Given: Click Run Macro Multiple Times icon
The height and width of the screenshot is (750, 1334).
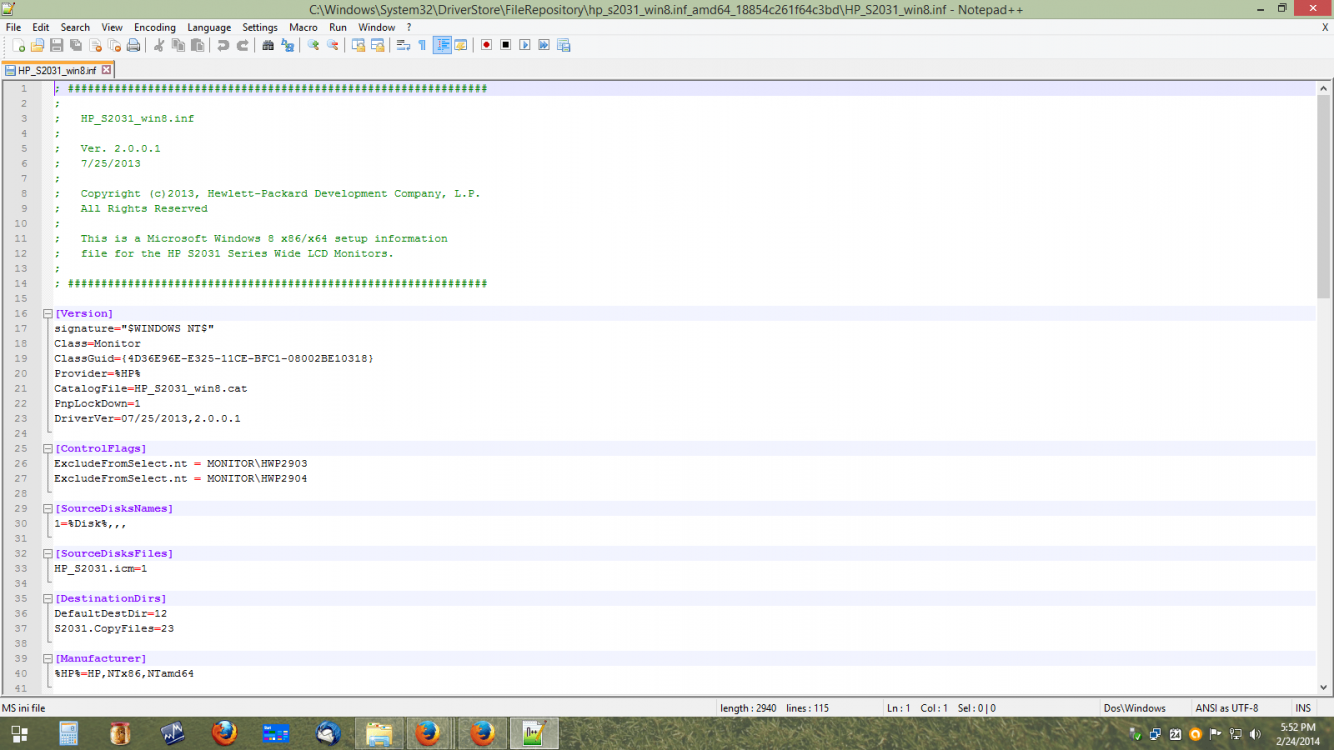Looking at the screenshot, I should pyautogui.click(x=544, y=46).
